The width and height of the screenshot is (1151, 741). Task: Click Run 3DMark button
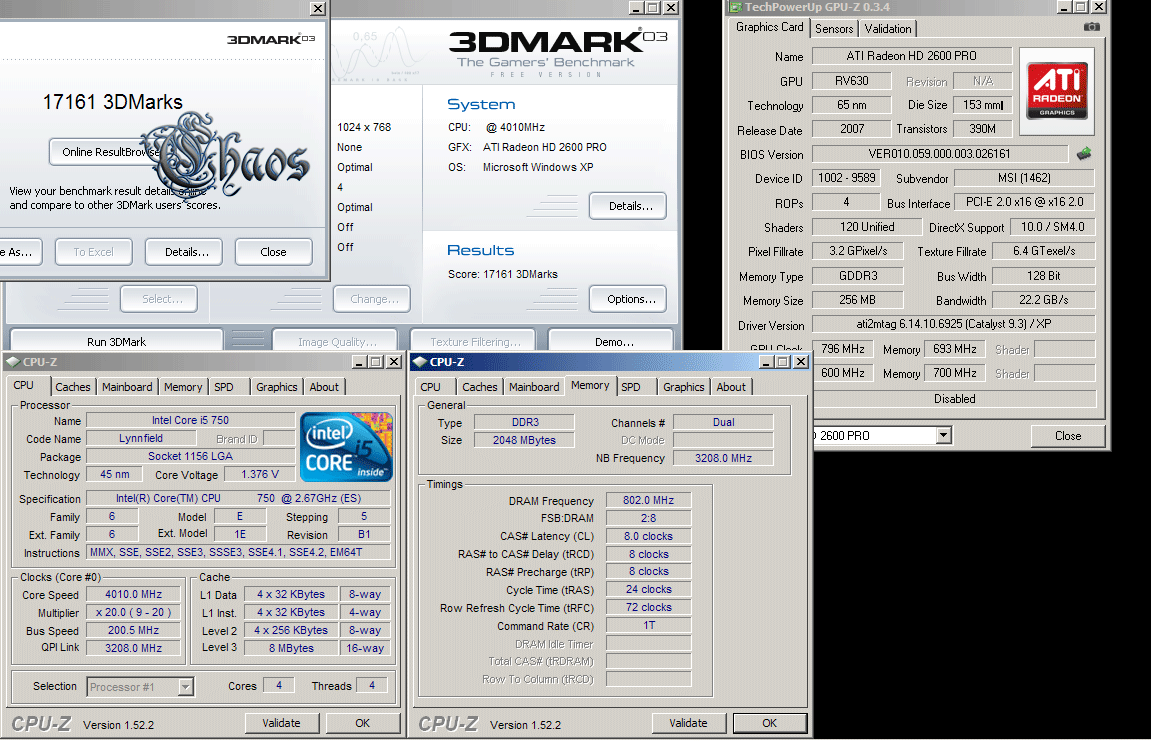coord(117,341)
